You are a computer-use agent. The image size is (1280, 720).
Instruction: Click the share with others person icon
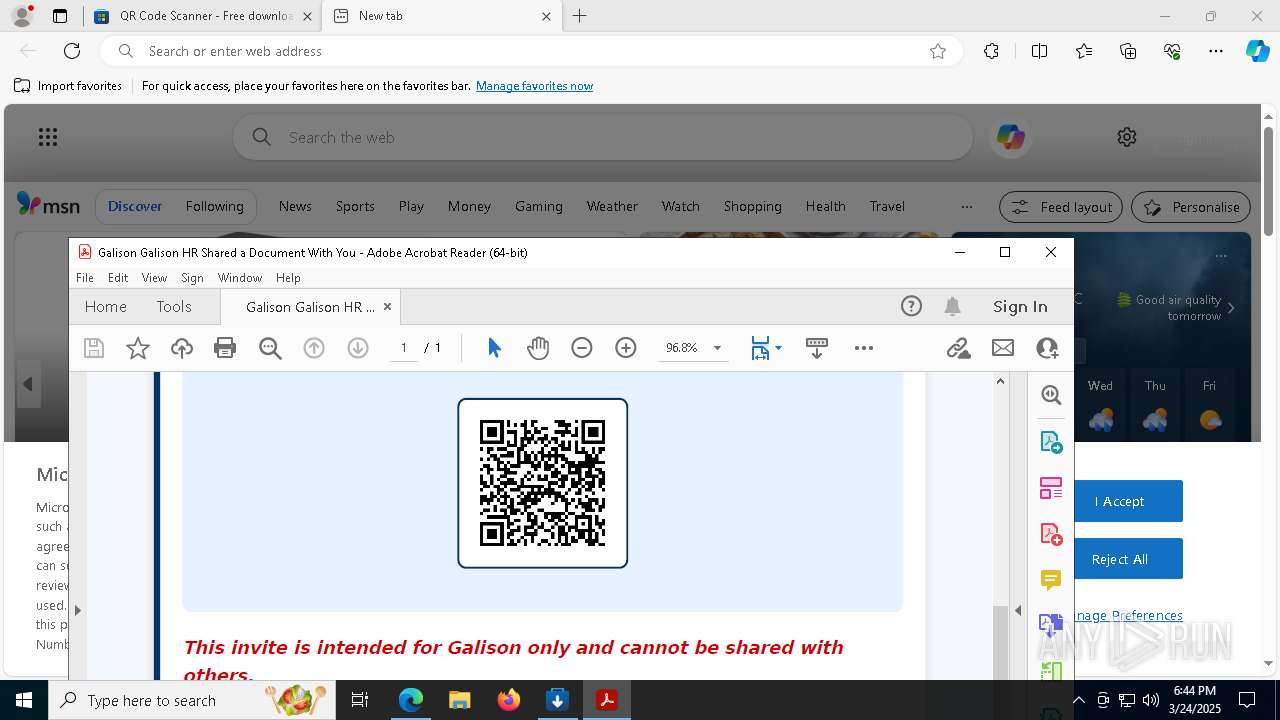click(1047, 348)
